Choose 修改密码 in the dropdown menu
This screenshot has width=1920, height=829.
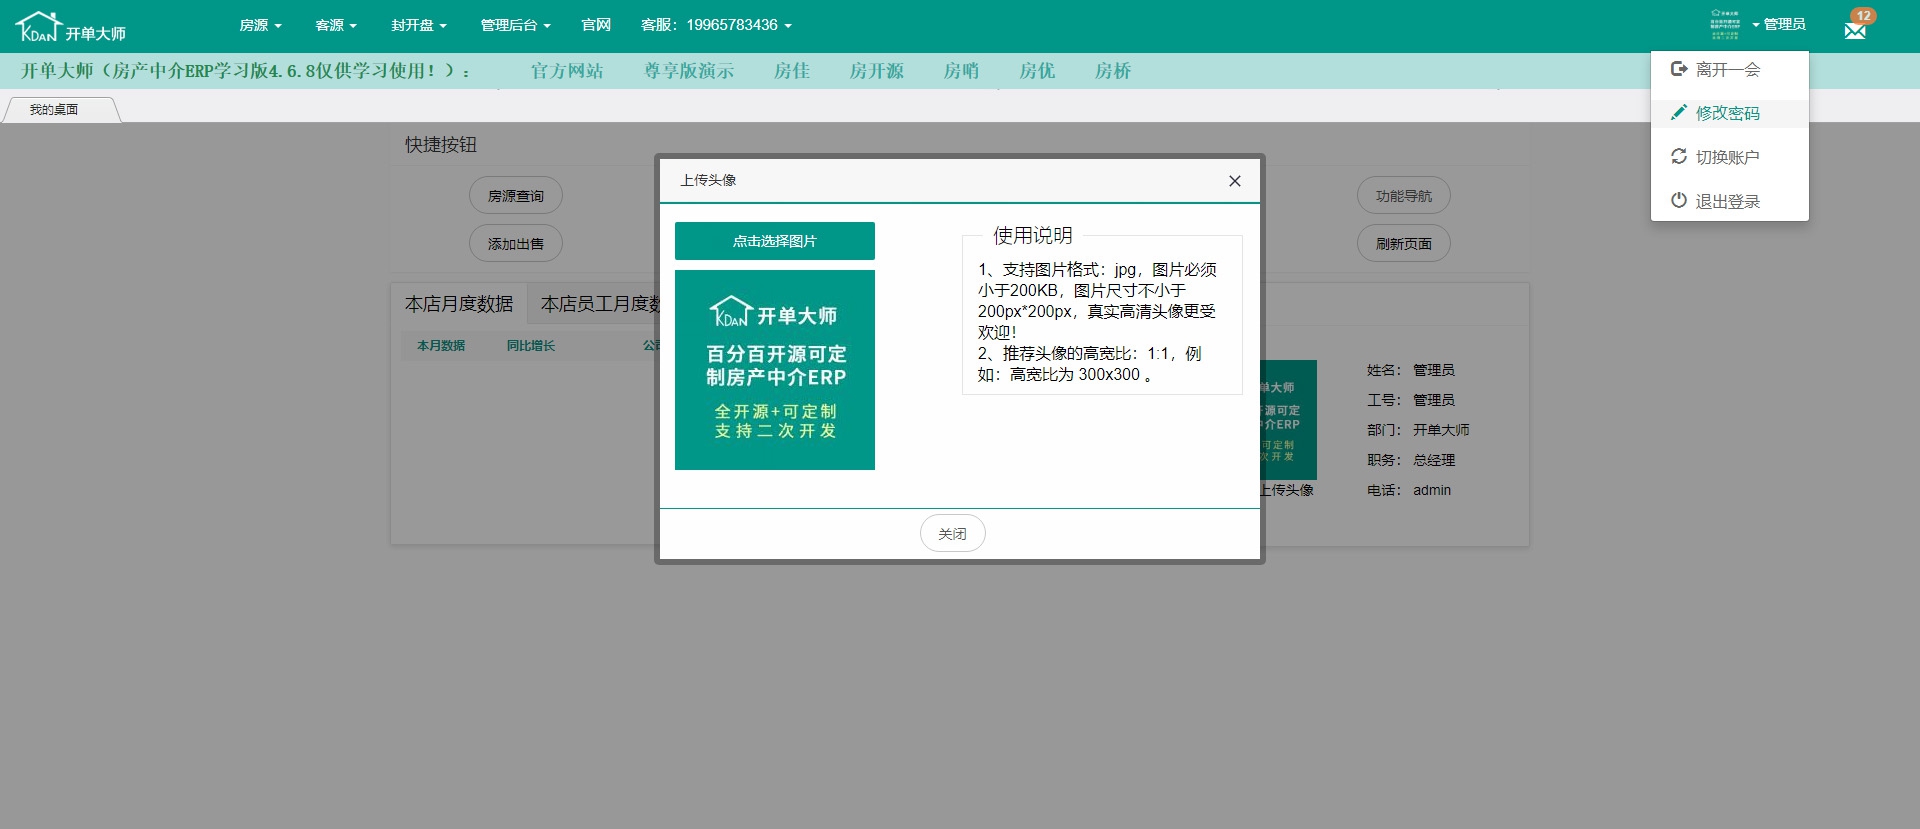click(1727, 114)
